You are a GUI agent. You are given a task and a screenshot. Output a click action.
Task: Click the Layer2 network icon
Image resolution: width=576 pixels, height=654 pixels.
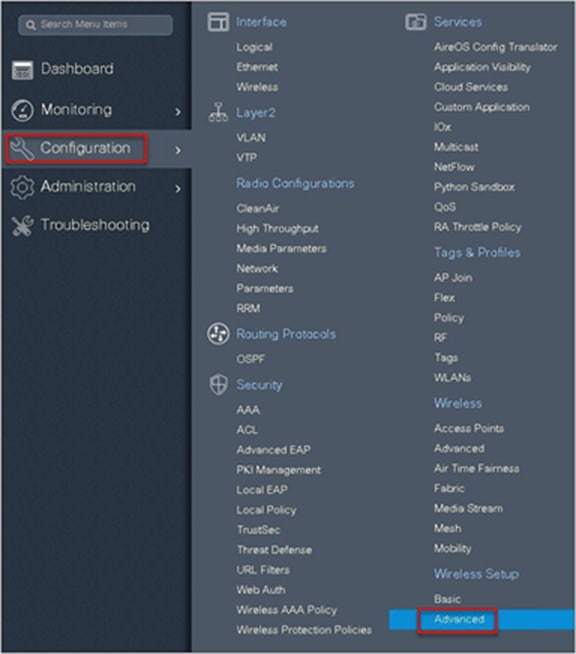[x=218, y=112]
